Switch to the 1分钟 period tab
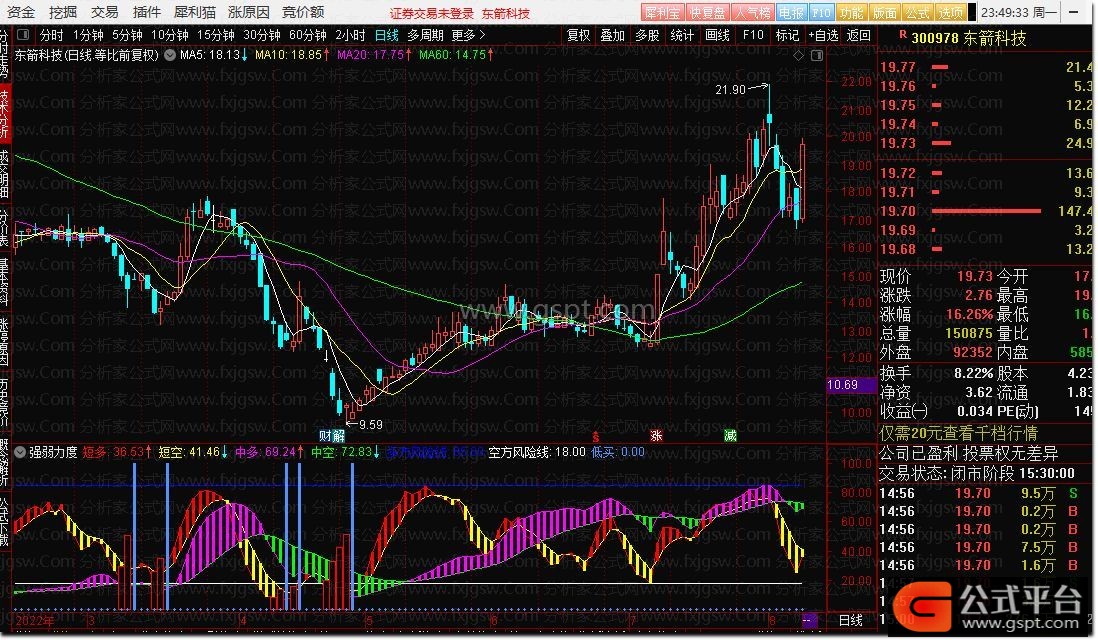The width and height of the screenshot is (1098, 640). (88, 35)
